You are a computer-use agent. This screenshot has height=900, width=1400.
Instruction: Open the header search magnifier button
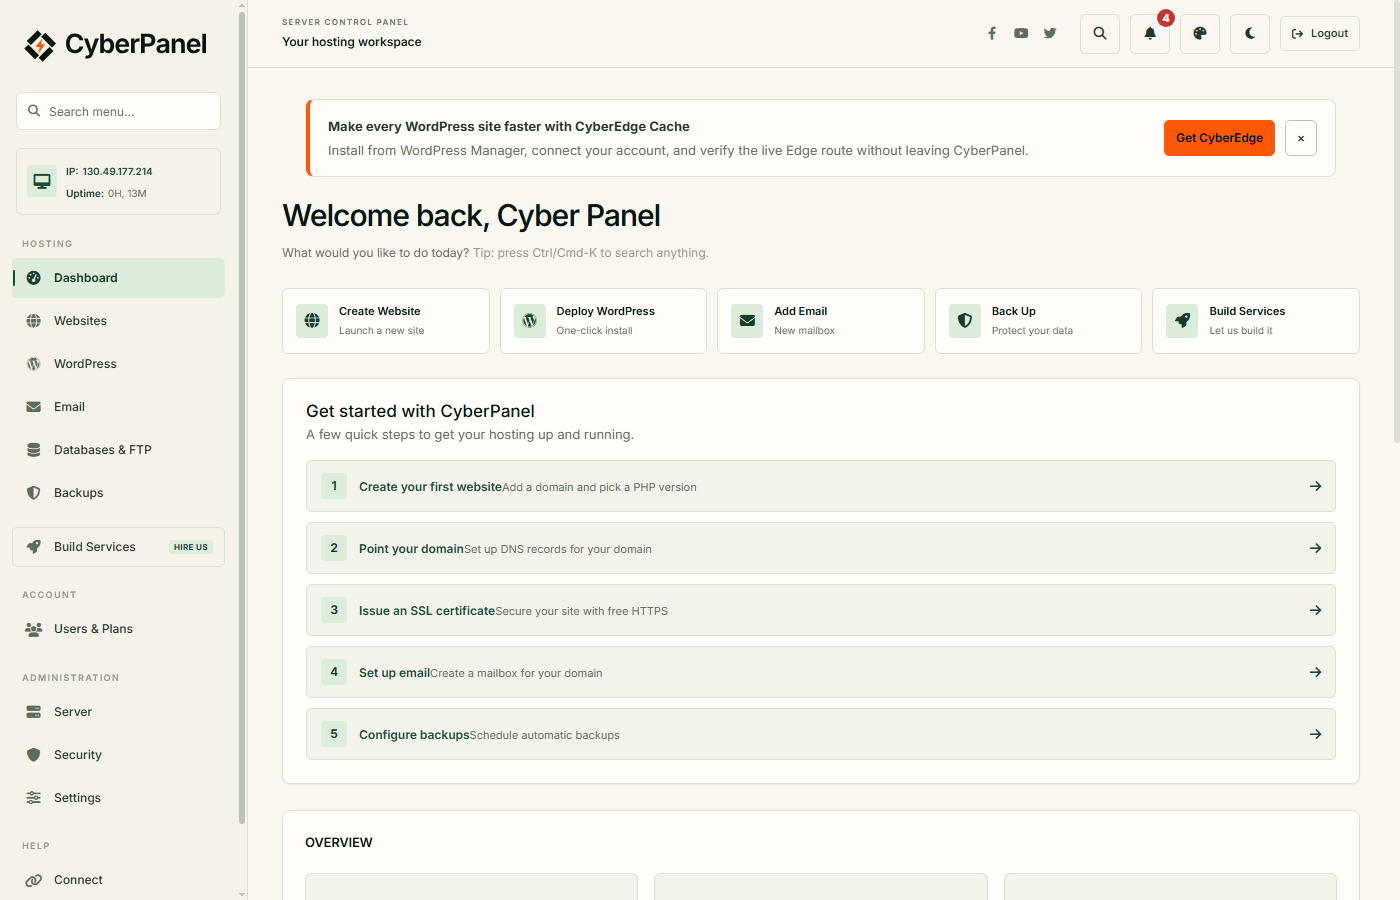[1100, 34]
